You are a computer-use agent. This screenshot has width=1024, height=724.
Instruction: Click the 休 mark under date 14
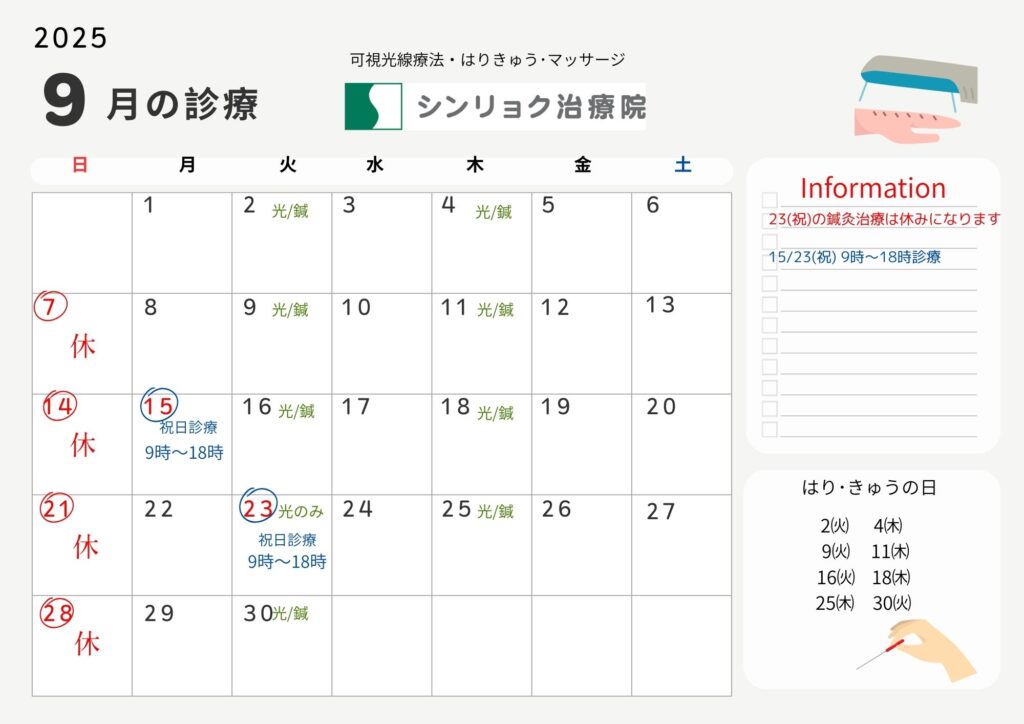point(83,445)
